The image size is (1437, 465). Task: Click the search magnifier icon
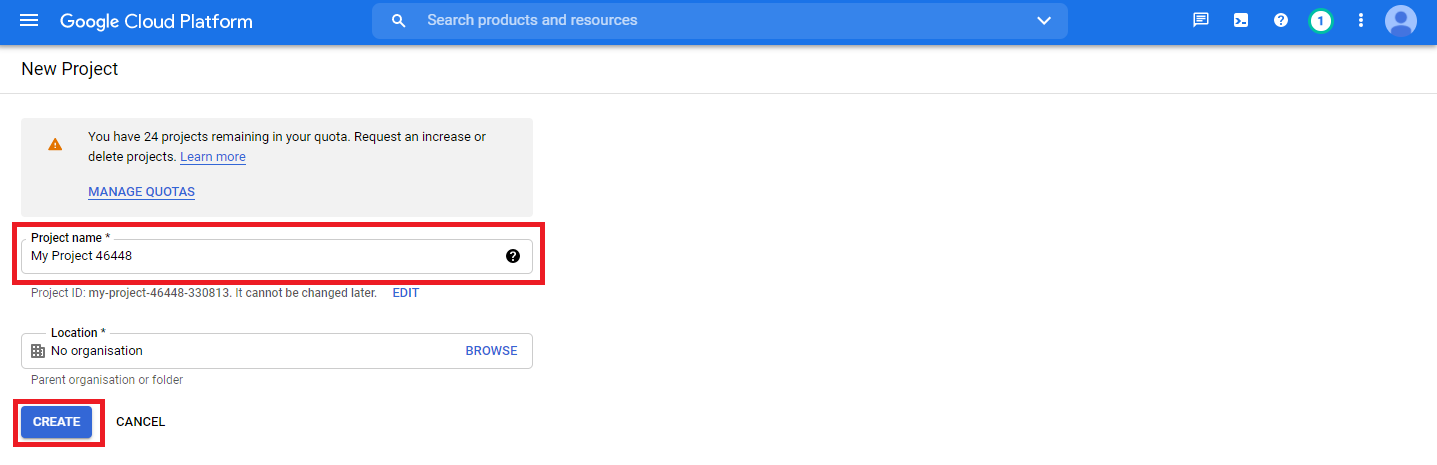(398, 21)
